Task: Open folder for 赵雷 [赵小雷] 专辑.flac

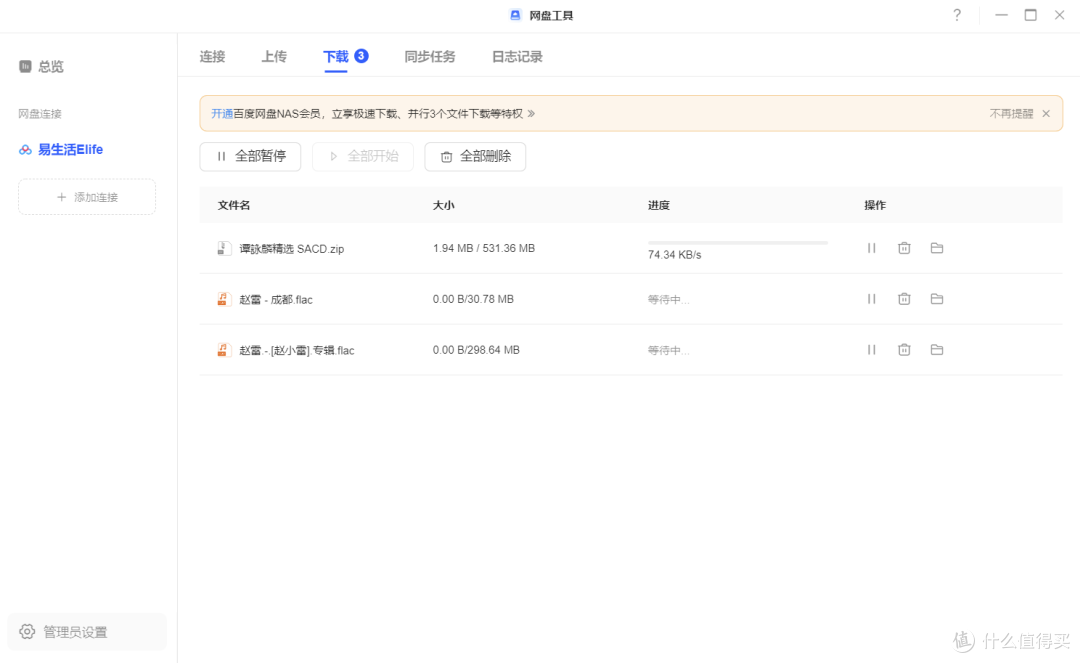Action: pos(937,350)
